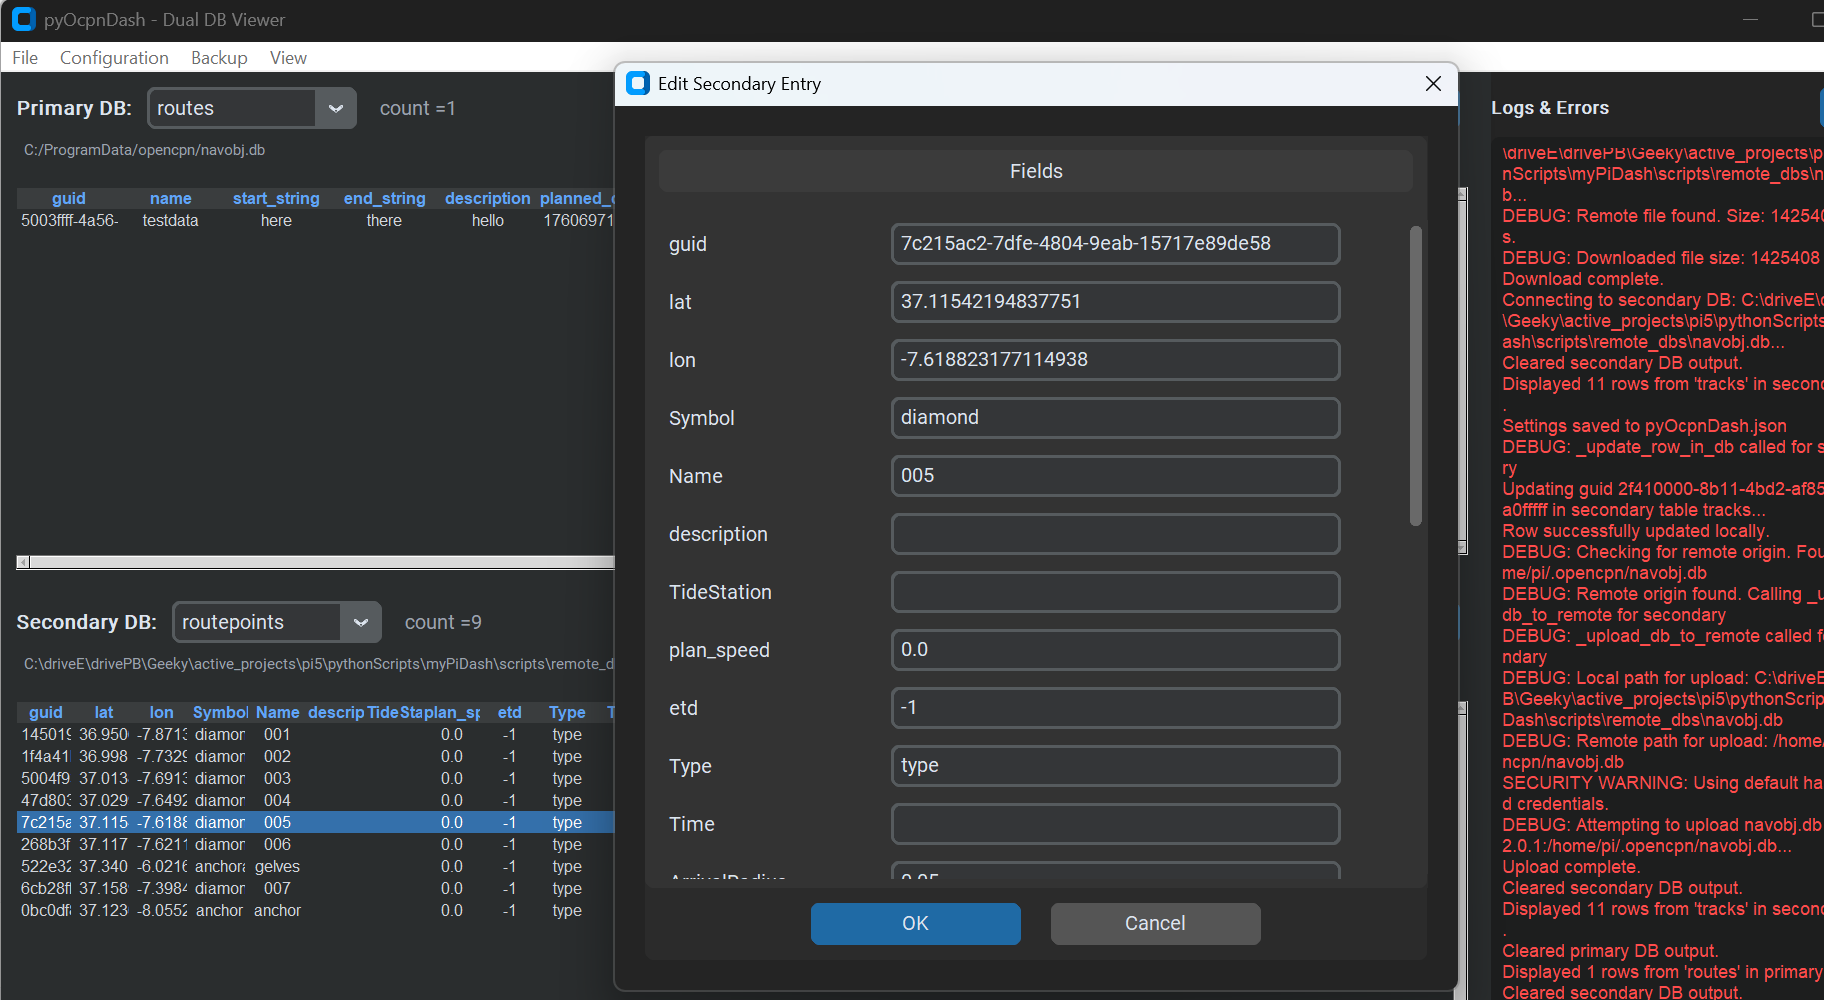Screen dimensions: 1824x1000
Task: Open the Backup menu
Action: coord(219,58)
